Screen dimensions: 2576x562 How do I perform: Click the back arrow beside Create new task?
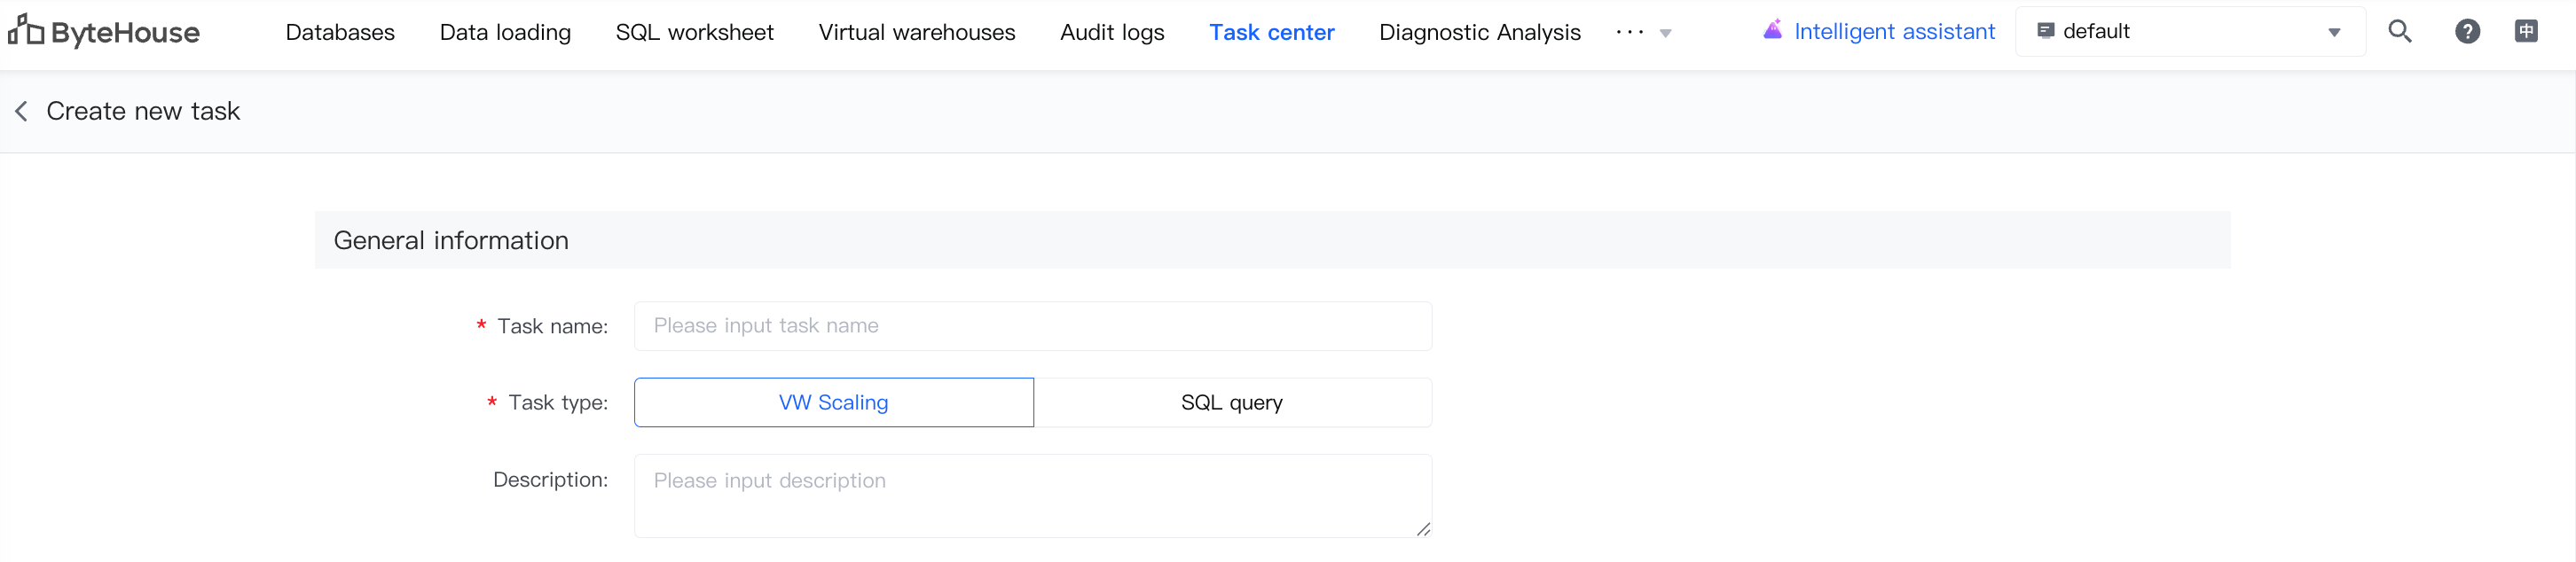pos(21,111)
